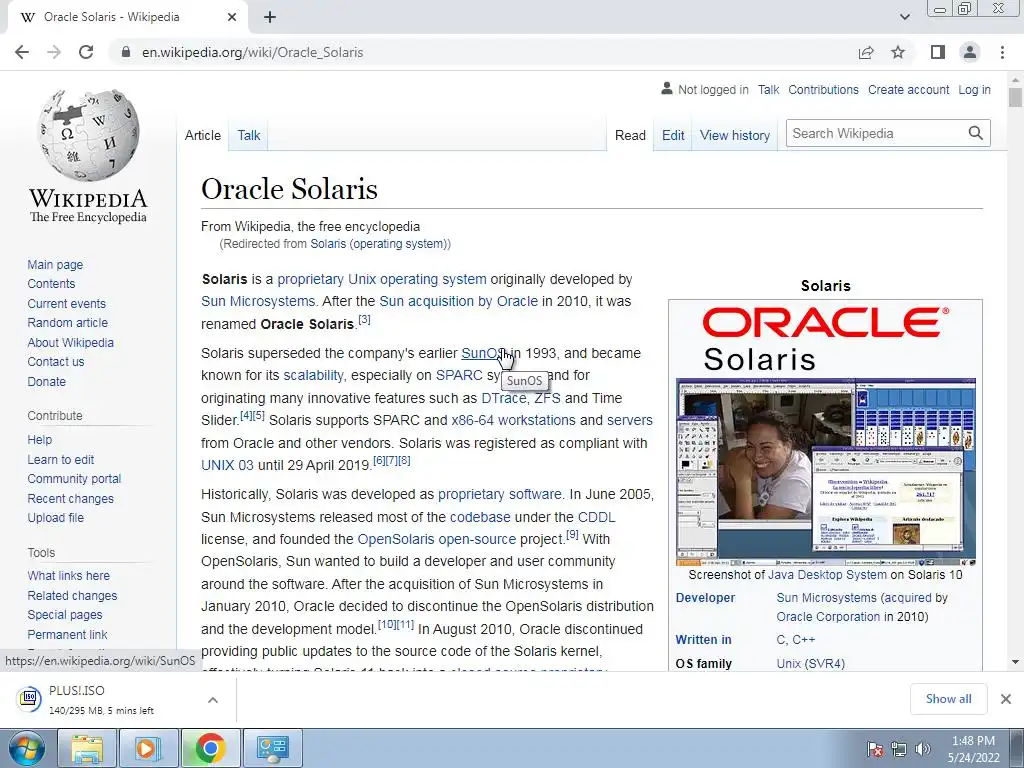Open the Main page sidebar link

pyautogui.click(x=55, y=264)
